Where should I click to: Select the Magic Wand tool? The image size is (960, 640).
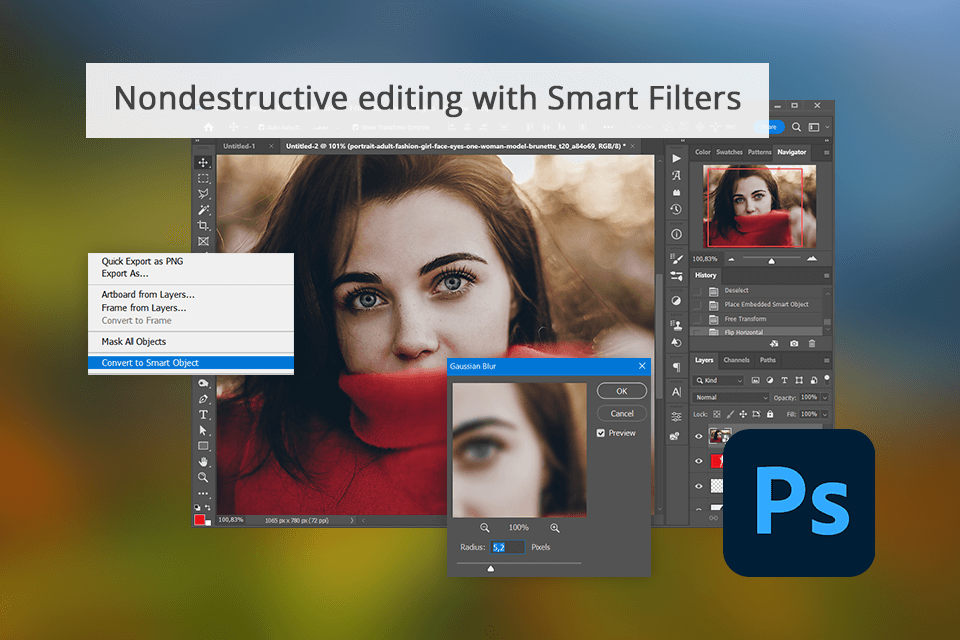[203, 210]
